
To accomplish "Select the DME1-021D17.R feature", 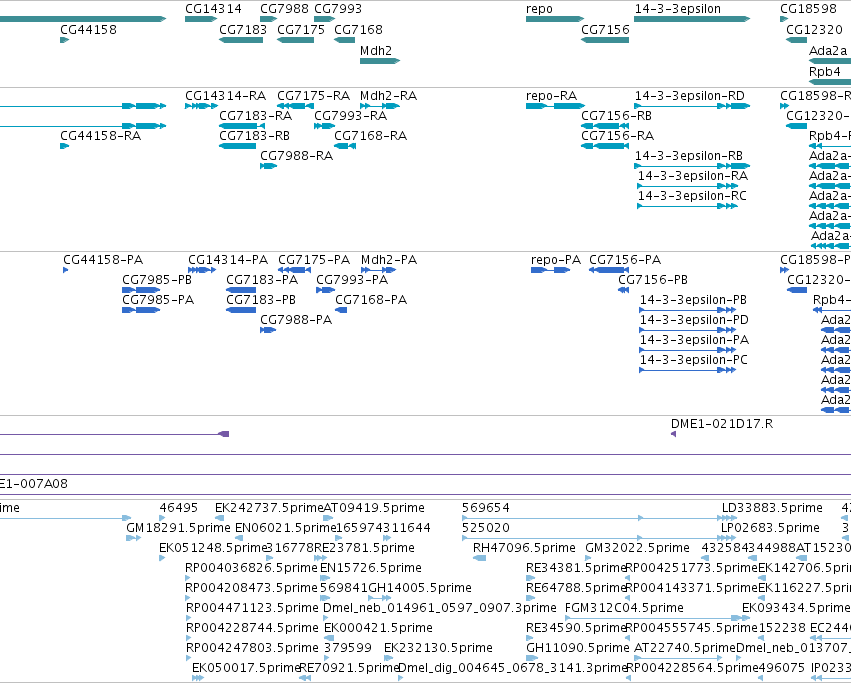I will [x=674, y=434].
